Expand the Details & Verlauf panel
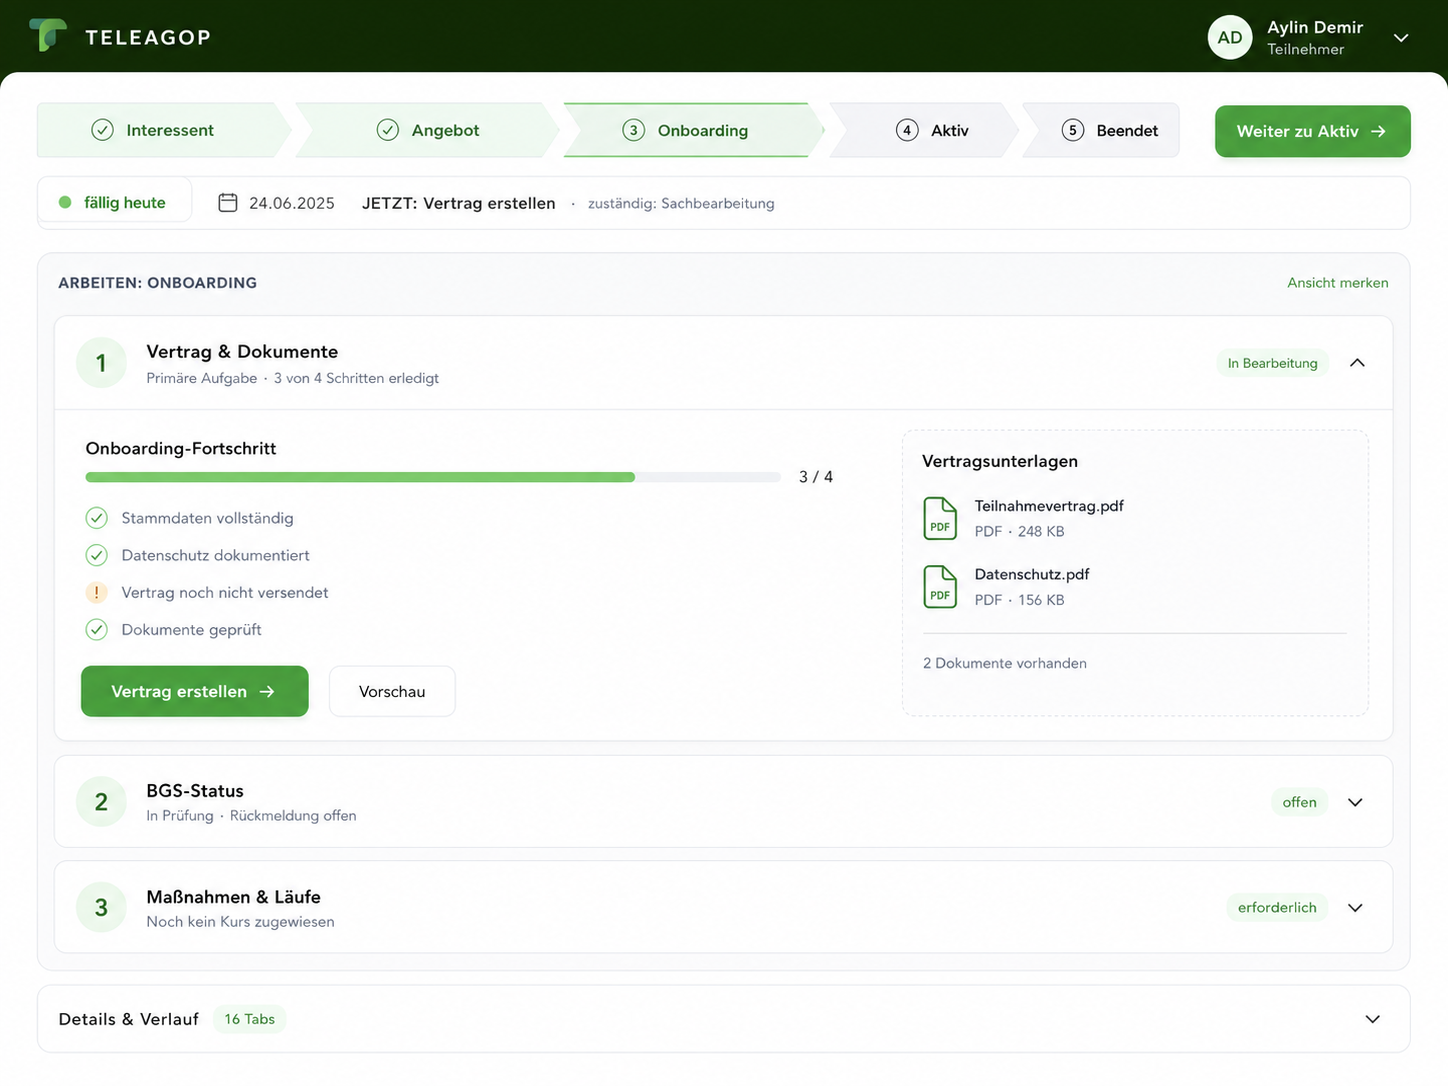Viewport: 1448px width, 1086px height. 1373,1019
